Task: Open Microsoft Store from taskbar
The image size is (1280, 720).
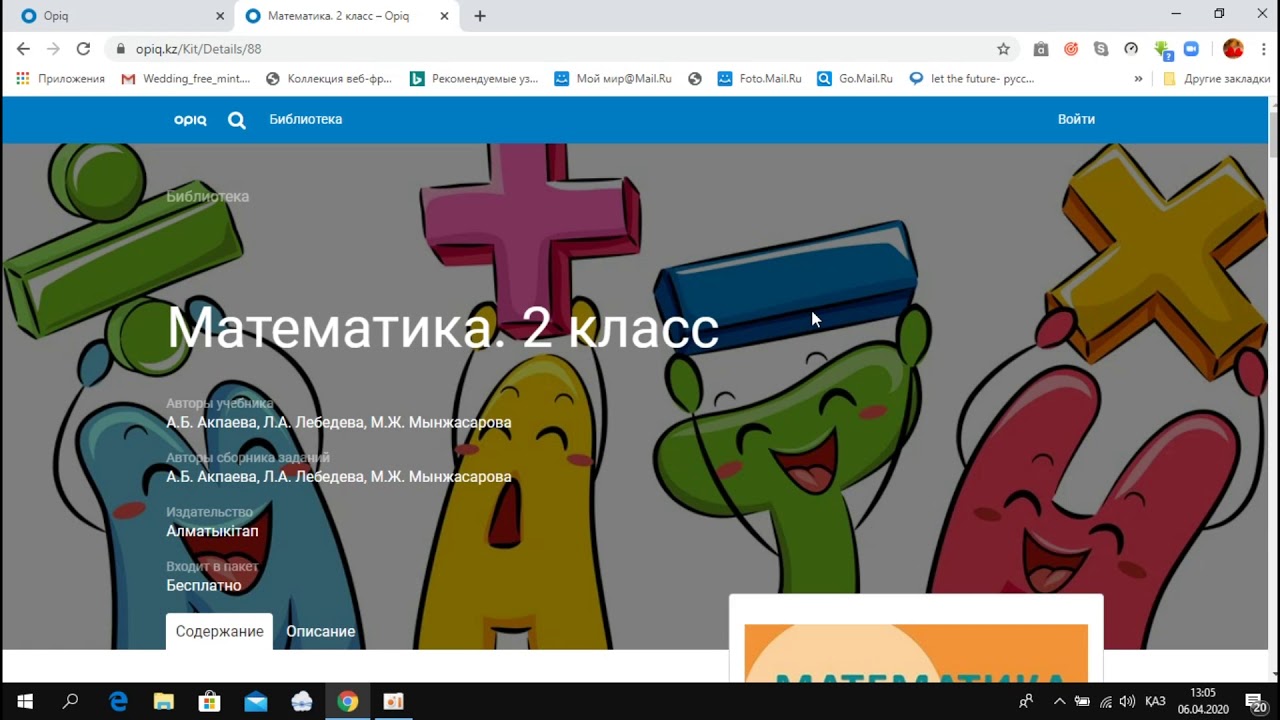Action: point(209,702)
